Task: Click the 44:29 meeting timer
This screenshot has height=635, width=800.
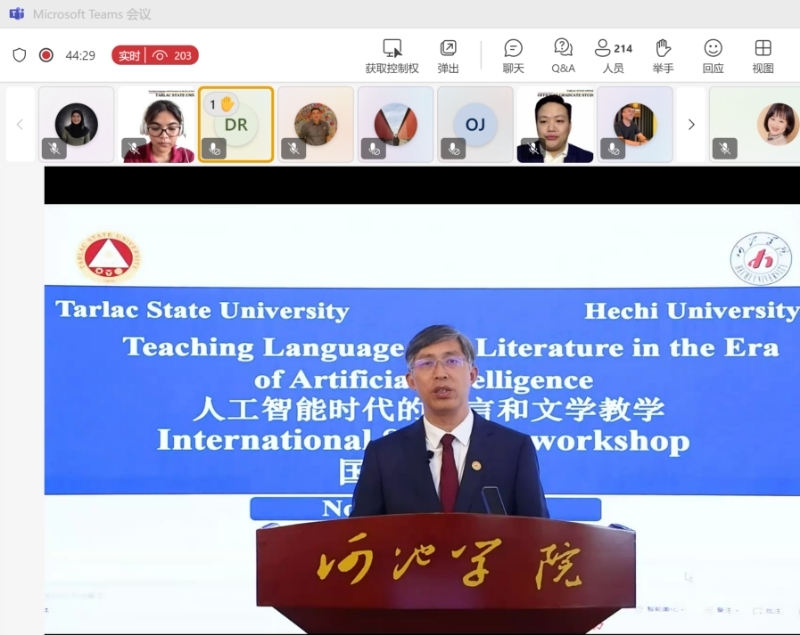Action: (x=80, y=55)
